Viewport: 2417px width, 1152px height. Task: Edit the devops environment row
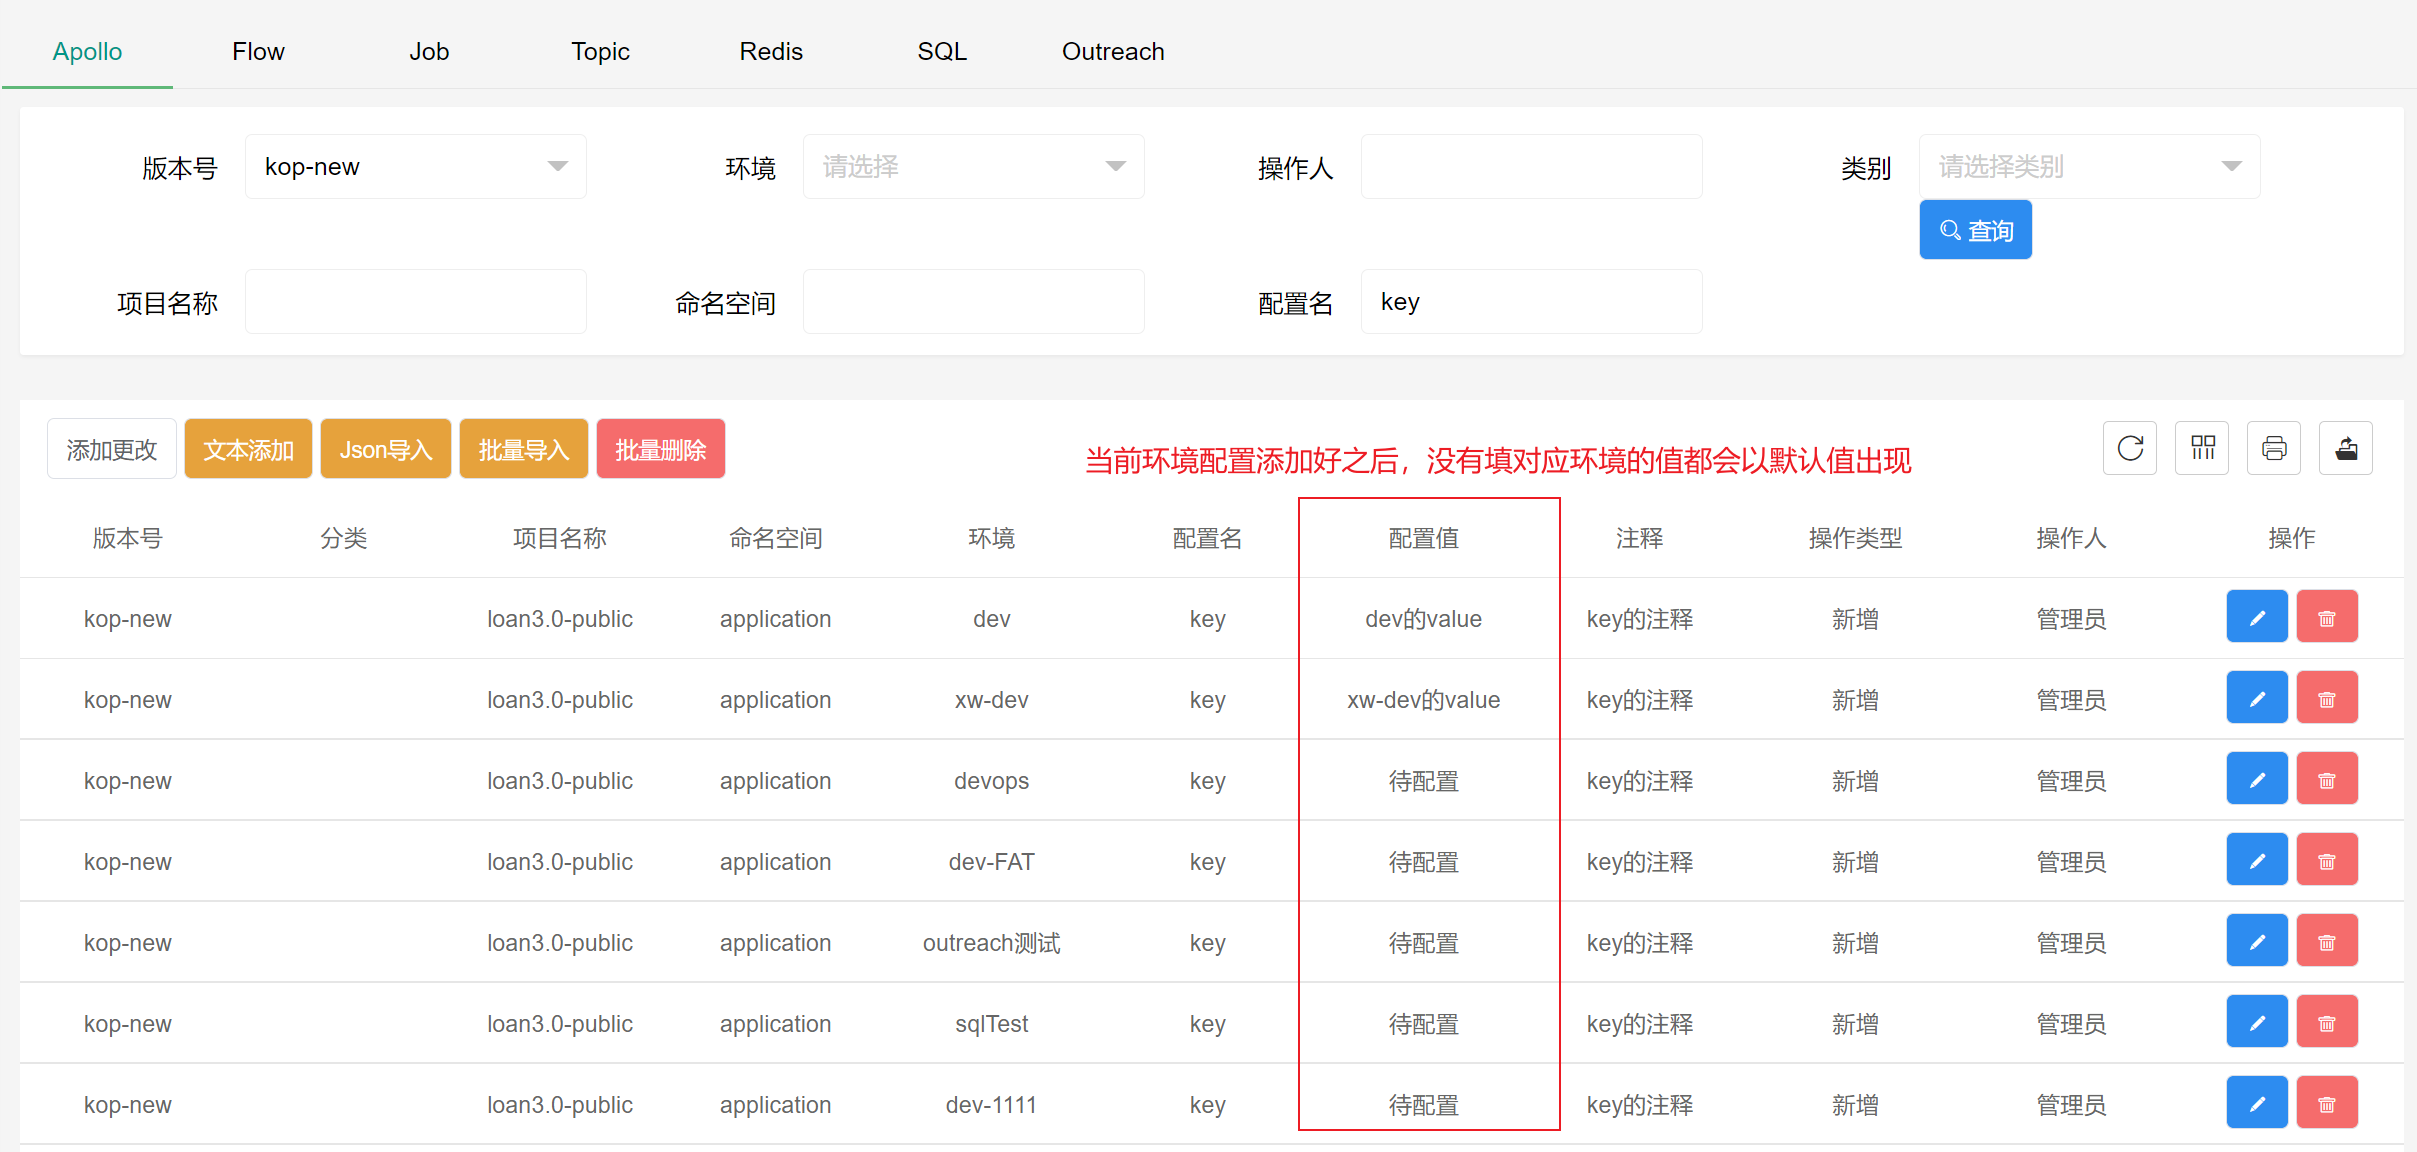2256,779
